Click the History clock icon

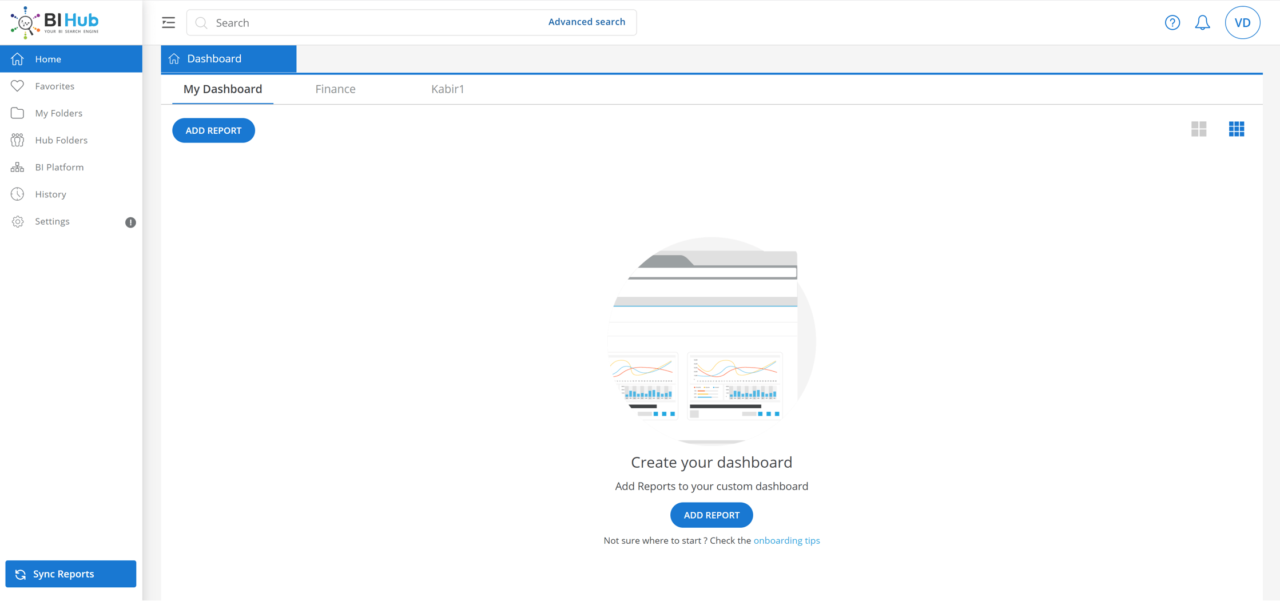[x=17, y=194]
